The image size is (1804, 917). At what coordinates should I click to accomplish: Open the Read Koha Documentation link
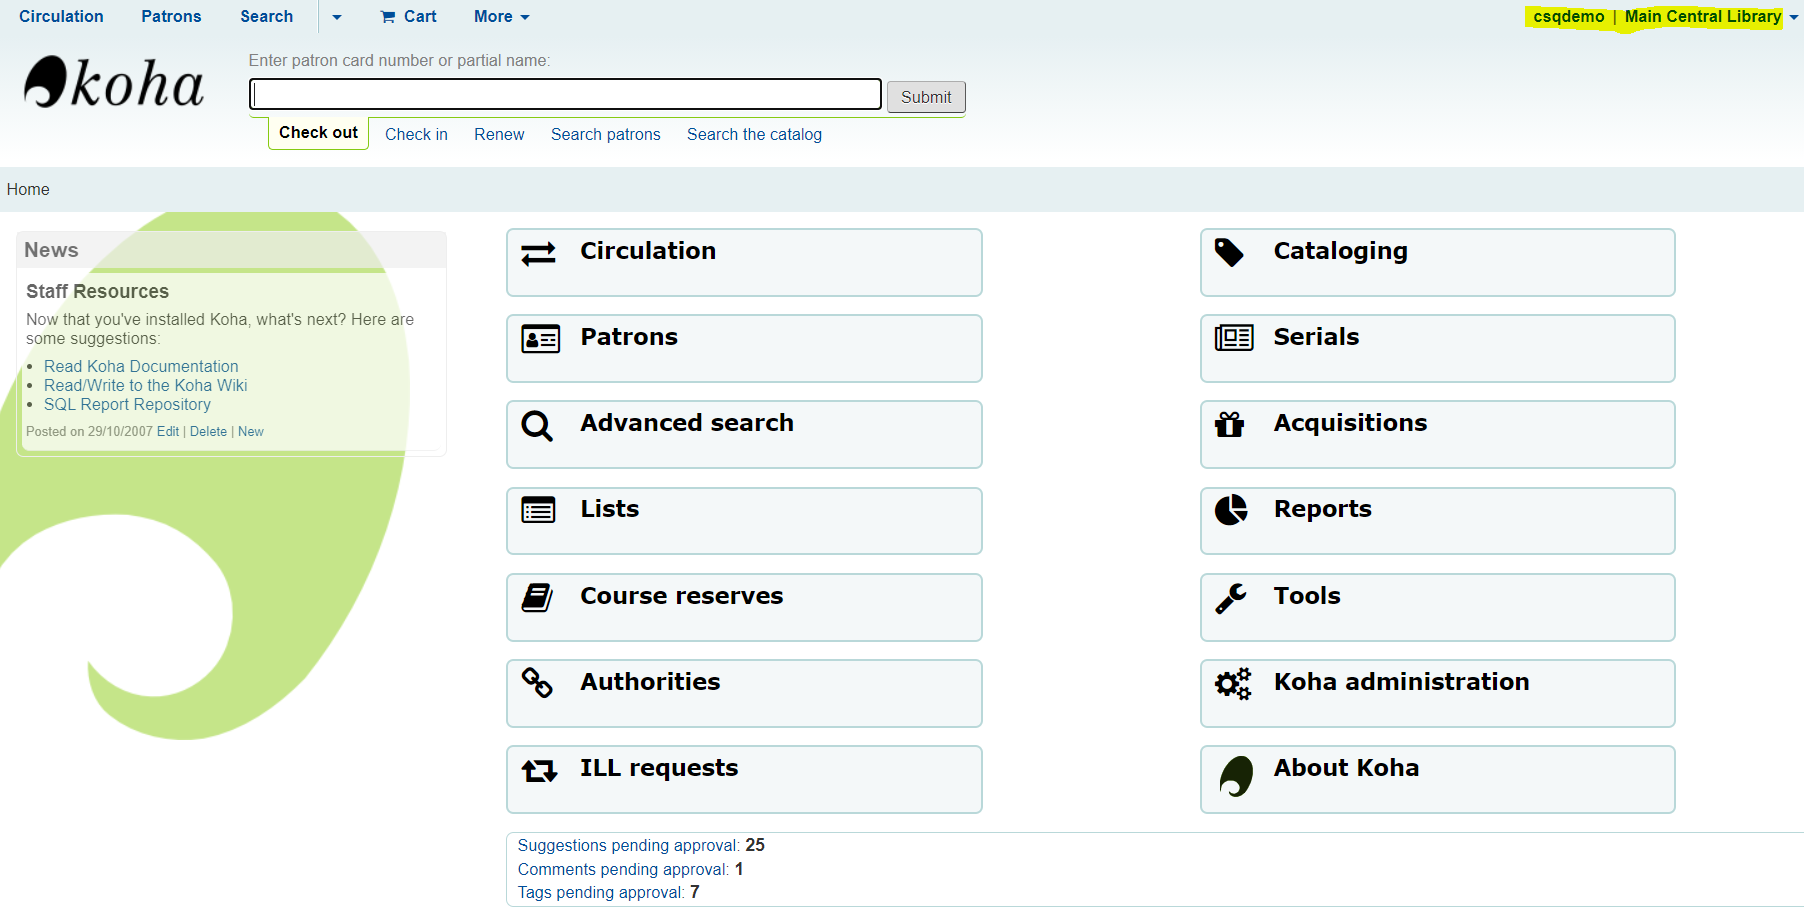click(x=141, y=367)
